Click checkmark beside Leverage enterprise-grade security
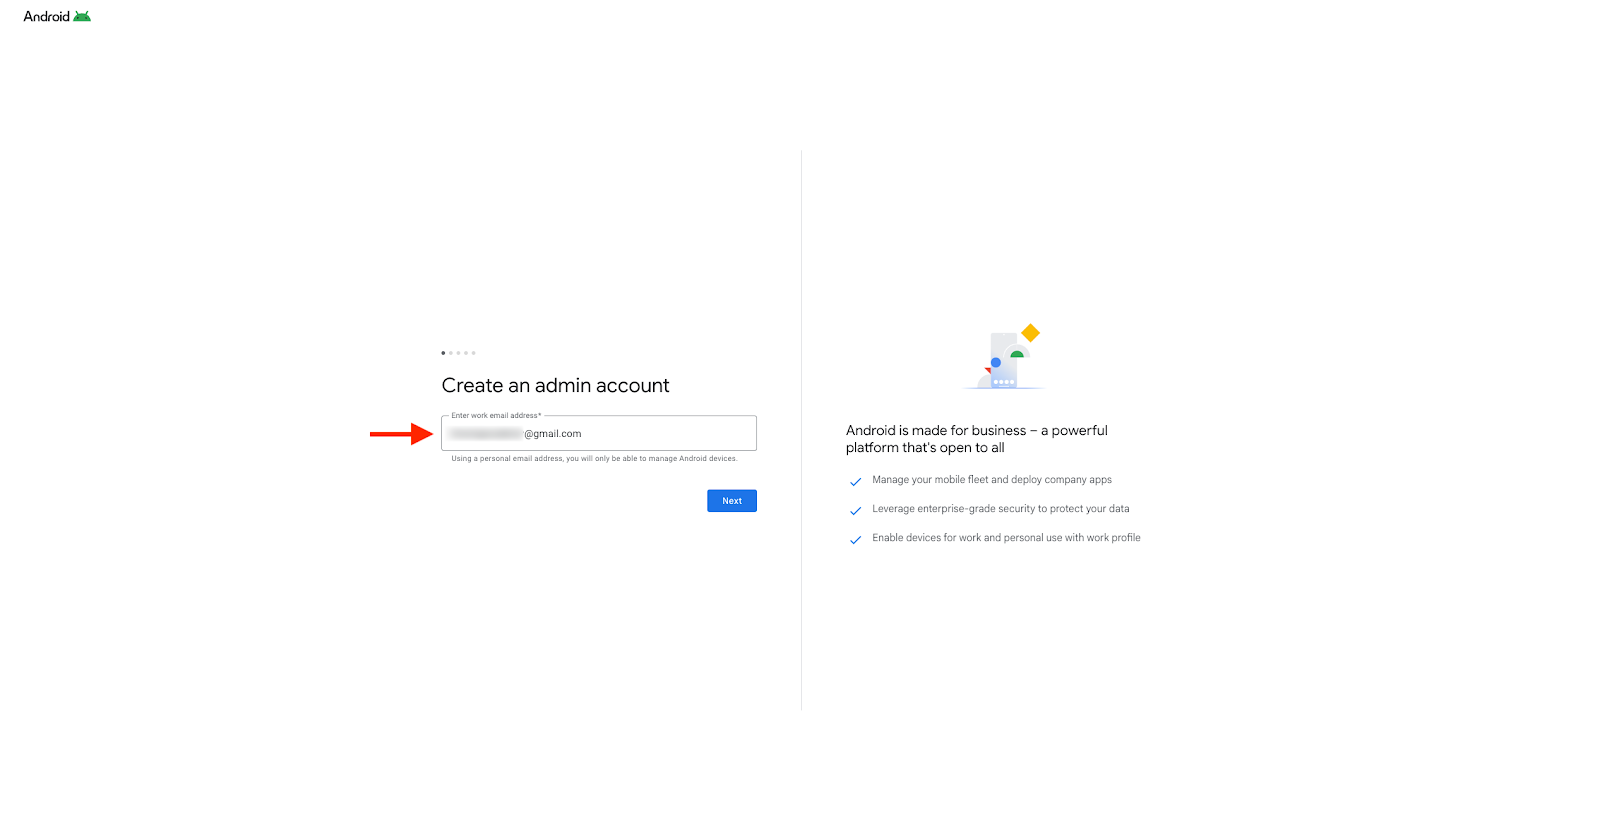Screen dimensions: 1600x826 (x=856, y=510)
